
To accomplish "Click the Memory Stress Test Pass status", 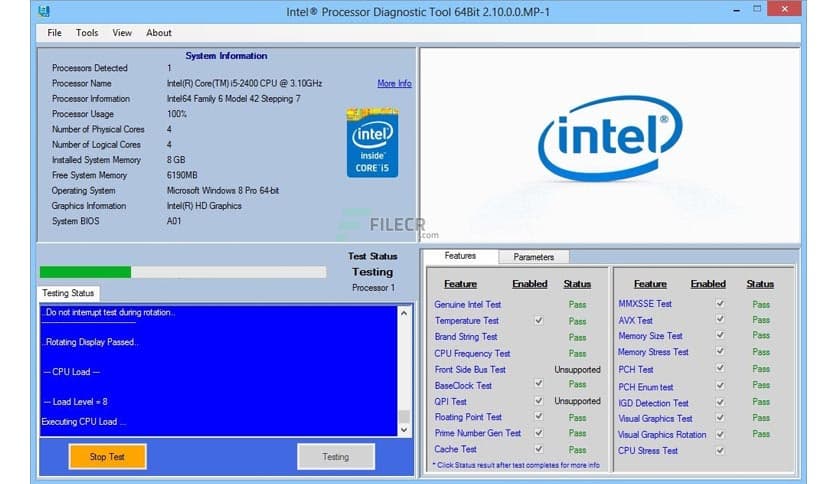I will 761,352.
